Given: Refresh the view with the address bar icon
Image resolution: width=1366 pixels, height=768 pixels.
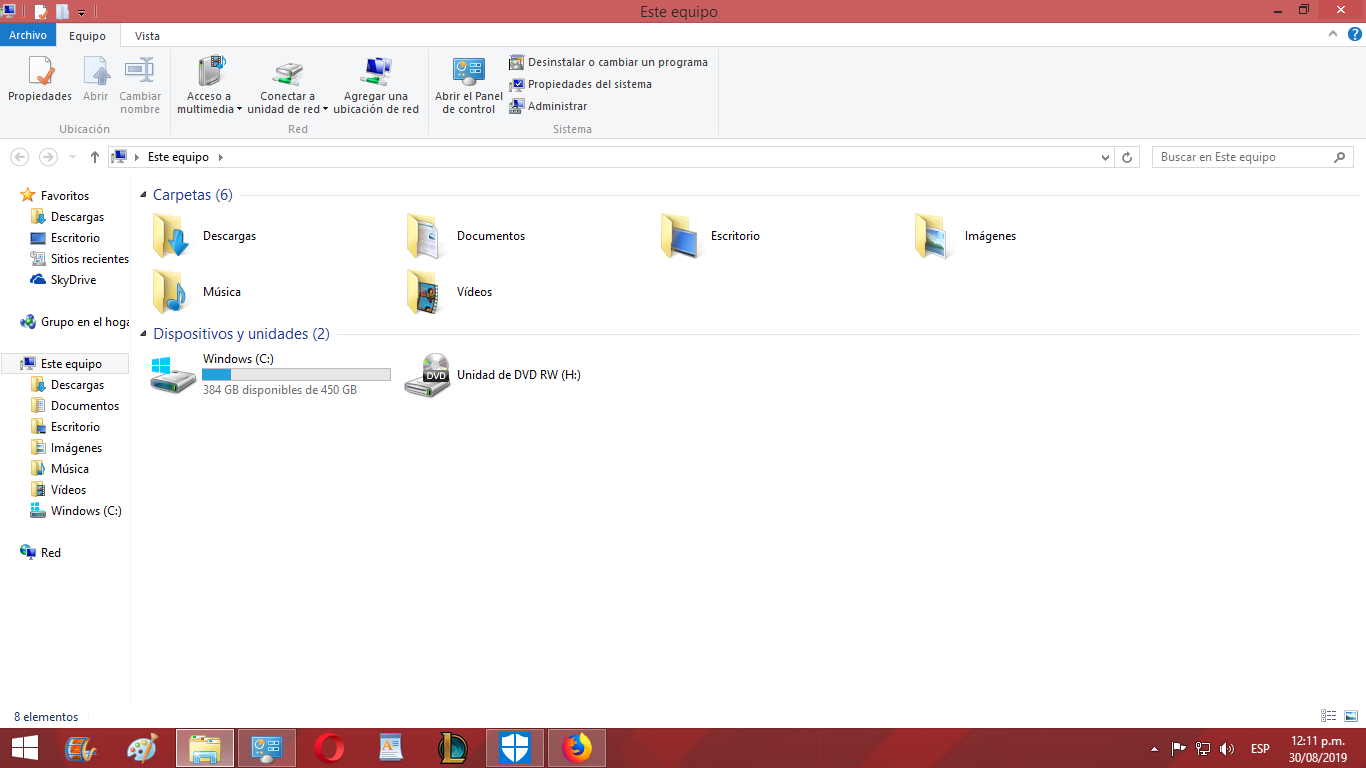Looking at the screenshot, I should point(1127,157).
